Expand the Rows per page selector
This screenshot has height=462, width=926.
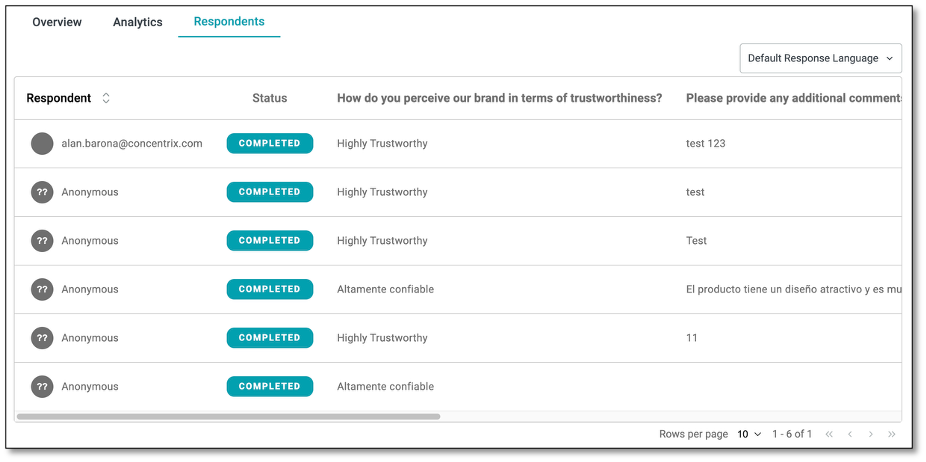tap(749, 434)
